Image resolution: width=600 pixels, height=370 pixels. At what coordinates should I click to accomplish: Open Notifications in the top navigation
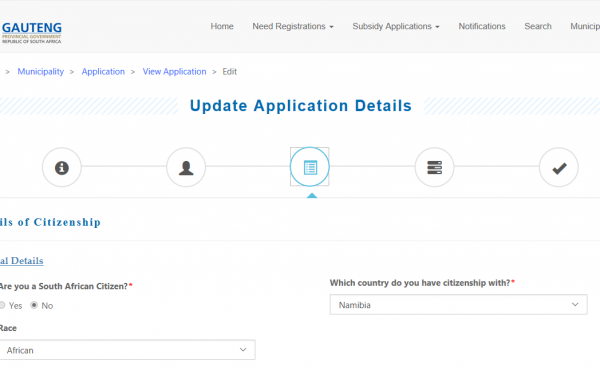tap(482, 26)
